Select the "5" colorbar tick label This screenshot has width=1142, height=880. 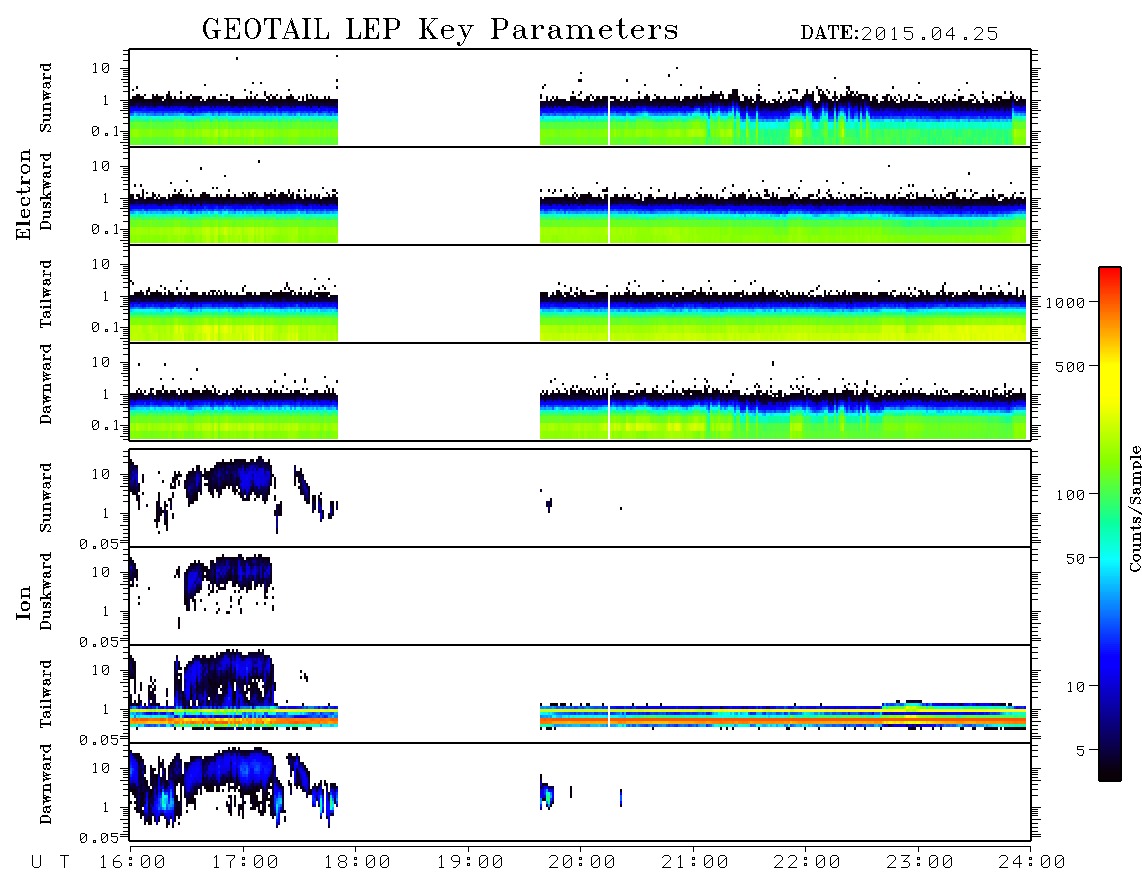(x=1080, y=750)
